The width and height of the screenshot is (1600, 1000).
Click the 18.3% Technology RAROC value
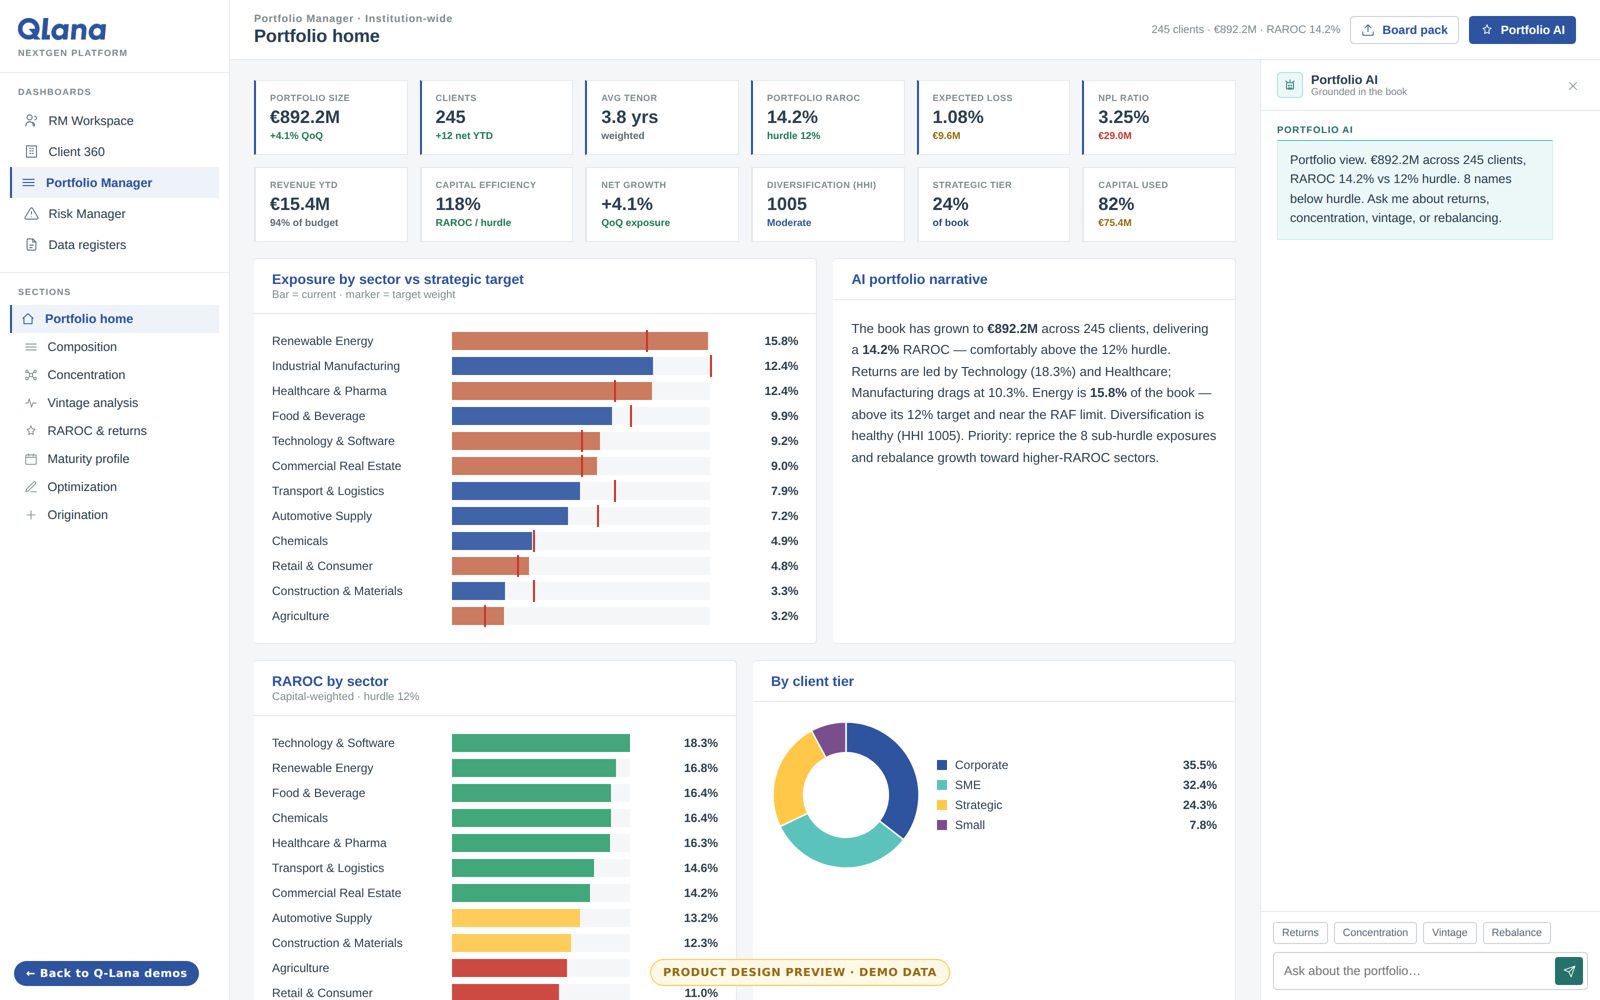[x=701, y=743]
